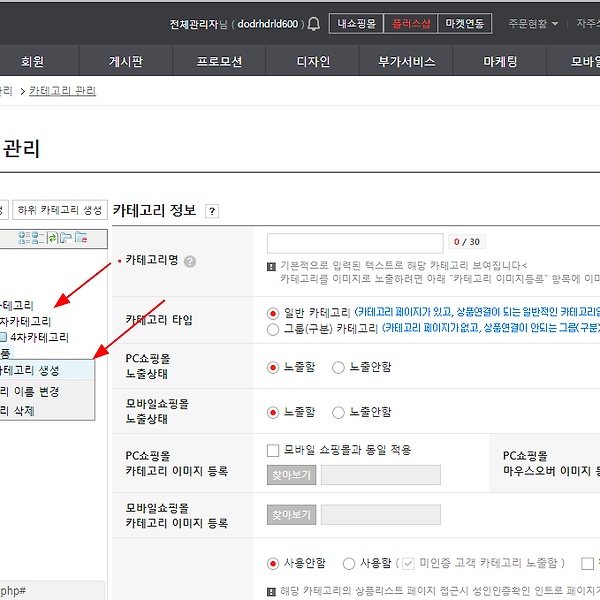Click the expand-all tree icon
This screenshot has width=600, height=600.
pyautogui.click(x=24, y=238)
